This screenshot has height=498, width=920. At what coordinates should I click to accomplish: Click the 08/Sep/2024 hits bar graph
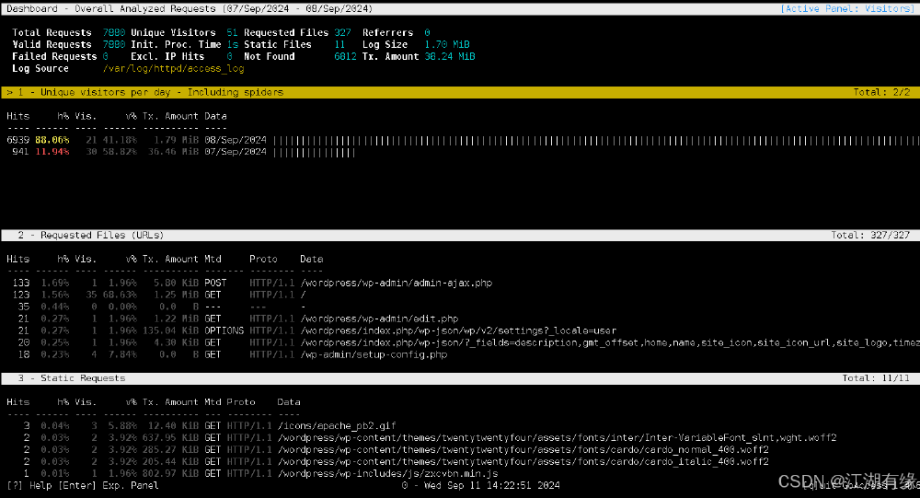[x=596, y=140]
